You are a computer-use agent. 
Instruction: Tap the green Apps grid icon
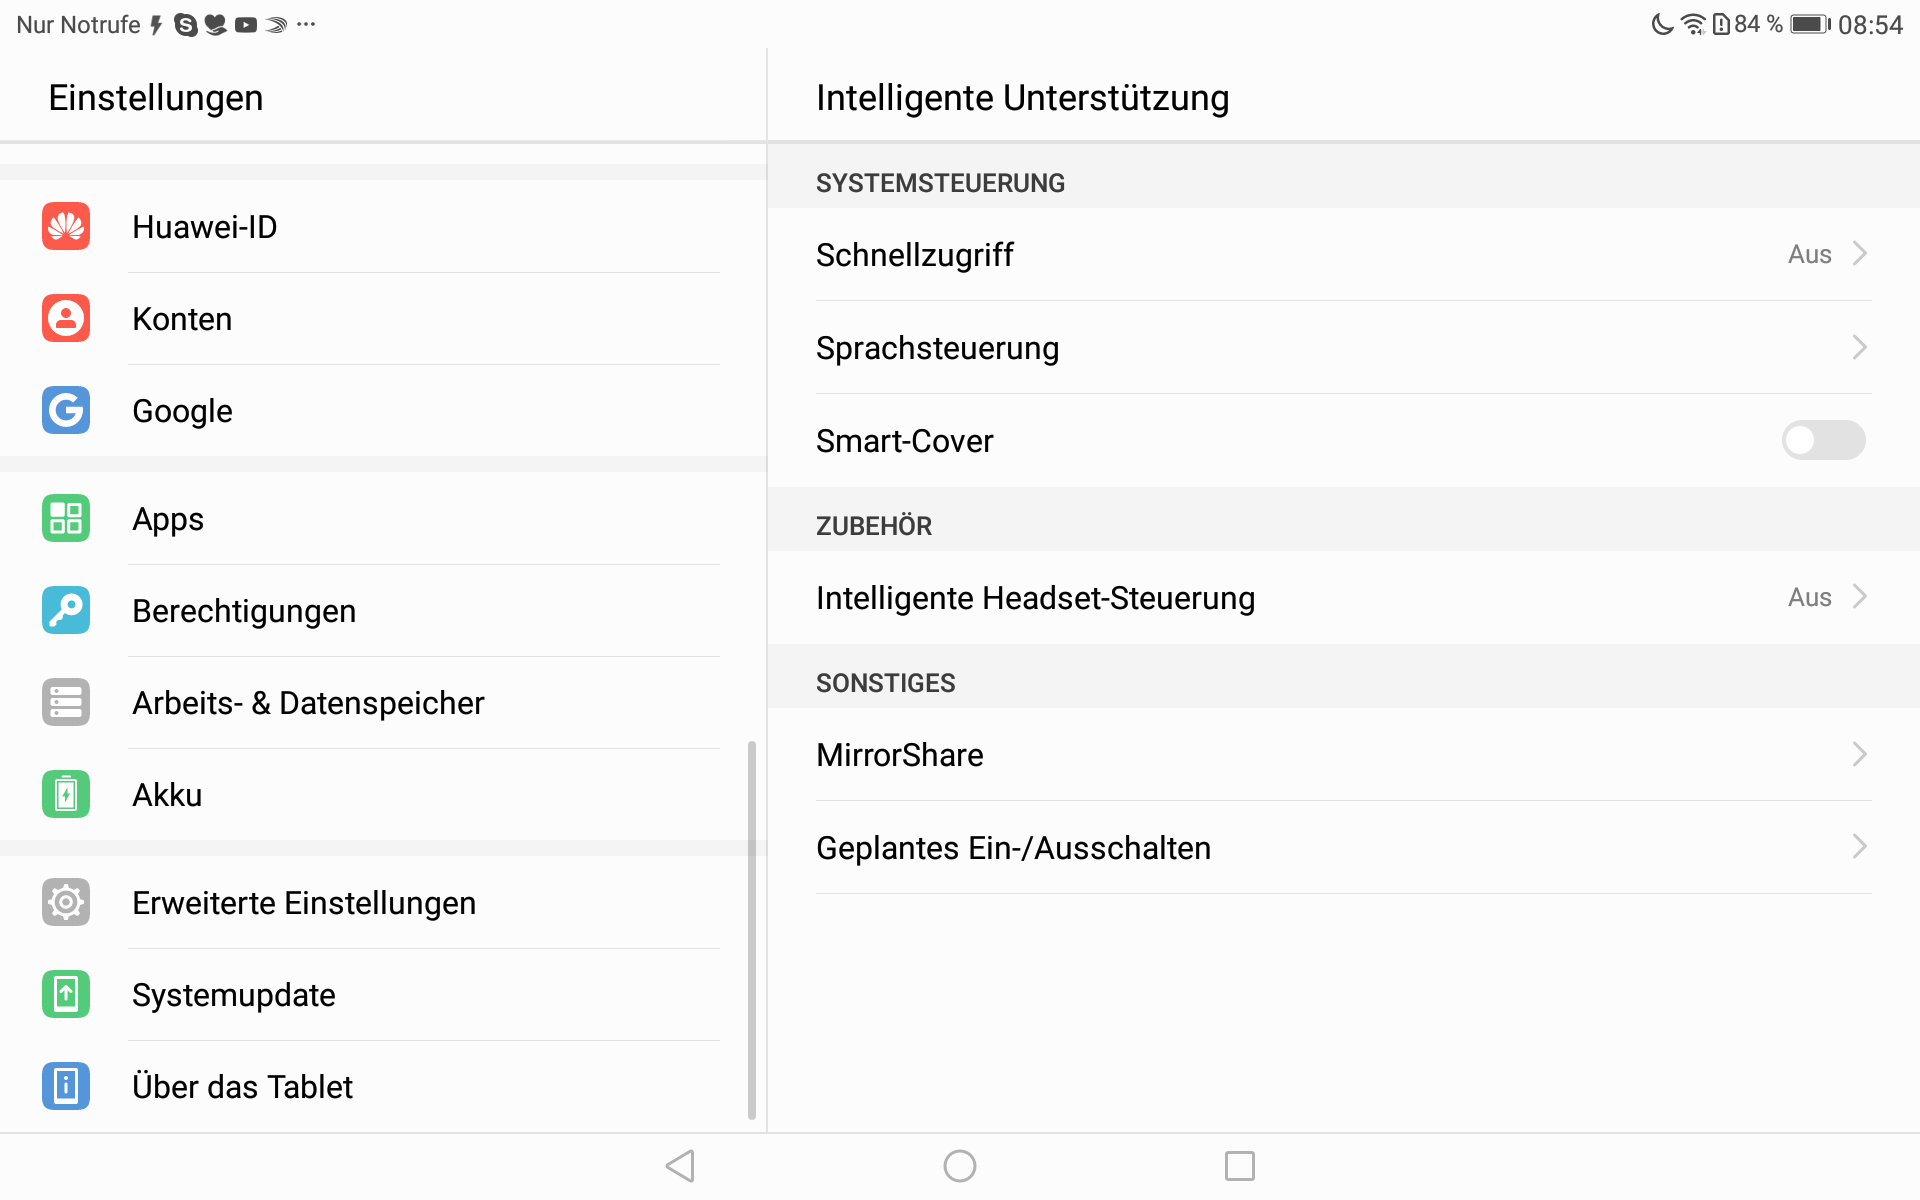click(66, 519)
